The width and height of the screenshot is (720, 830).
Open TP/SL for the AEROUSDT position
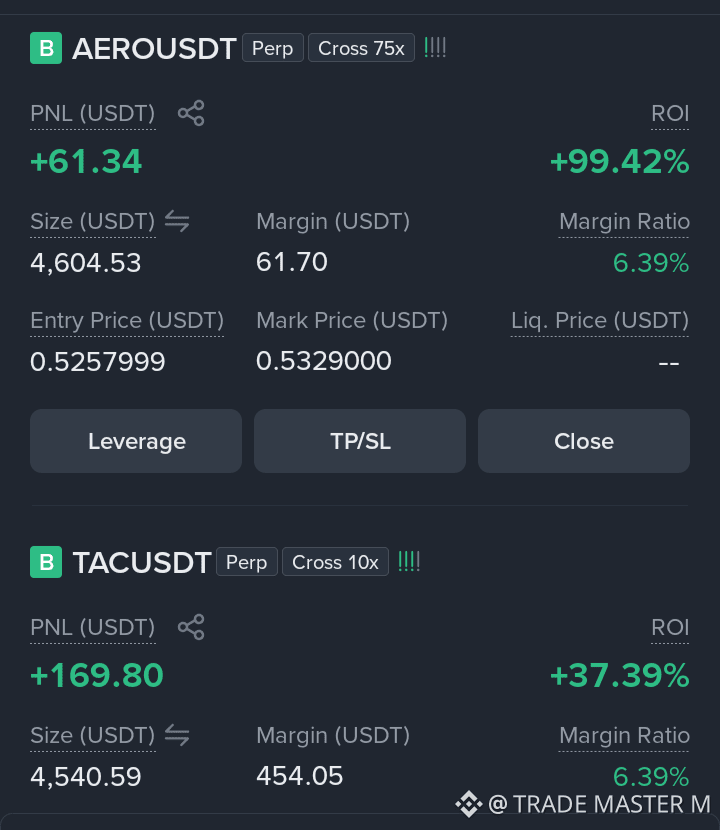[360, 441]
